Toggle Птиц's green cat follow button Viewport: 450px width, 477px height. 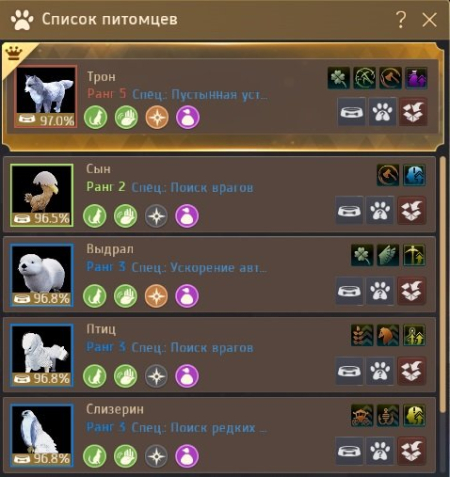95,376
